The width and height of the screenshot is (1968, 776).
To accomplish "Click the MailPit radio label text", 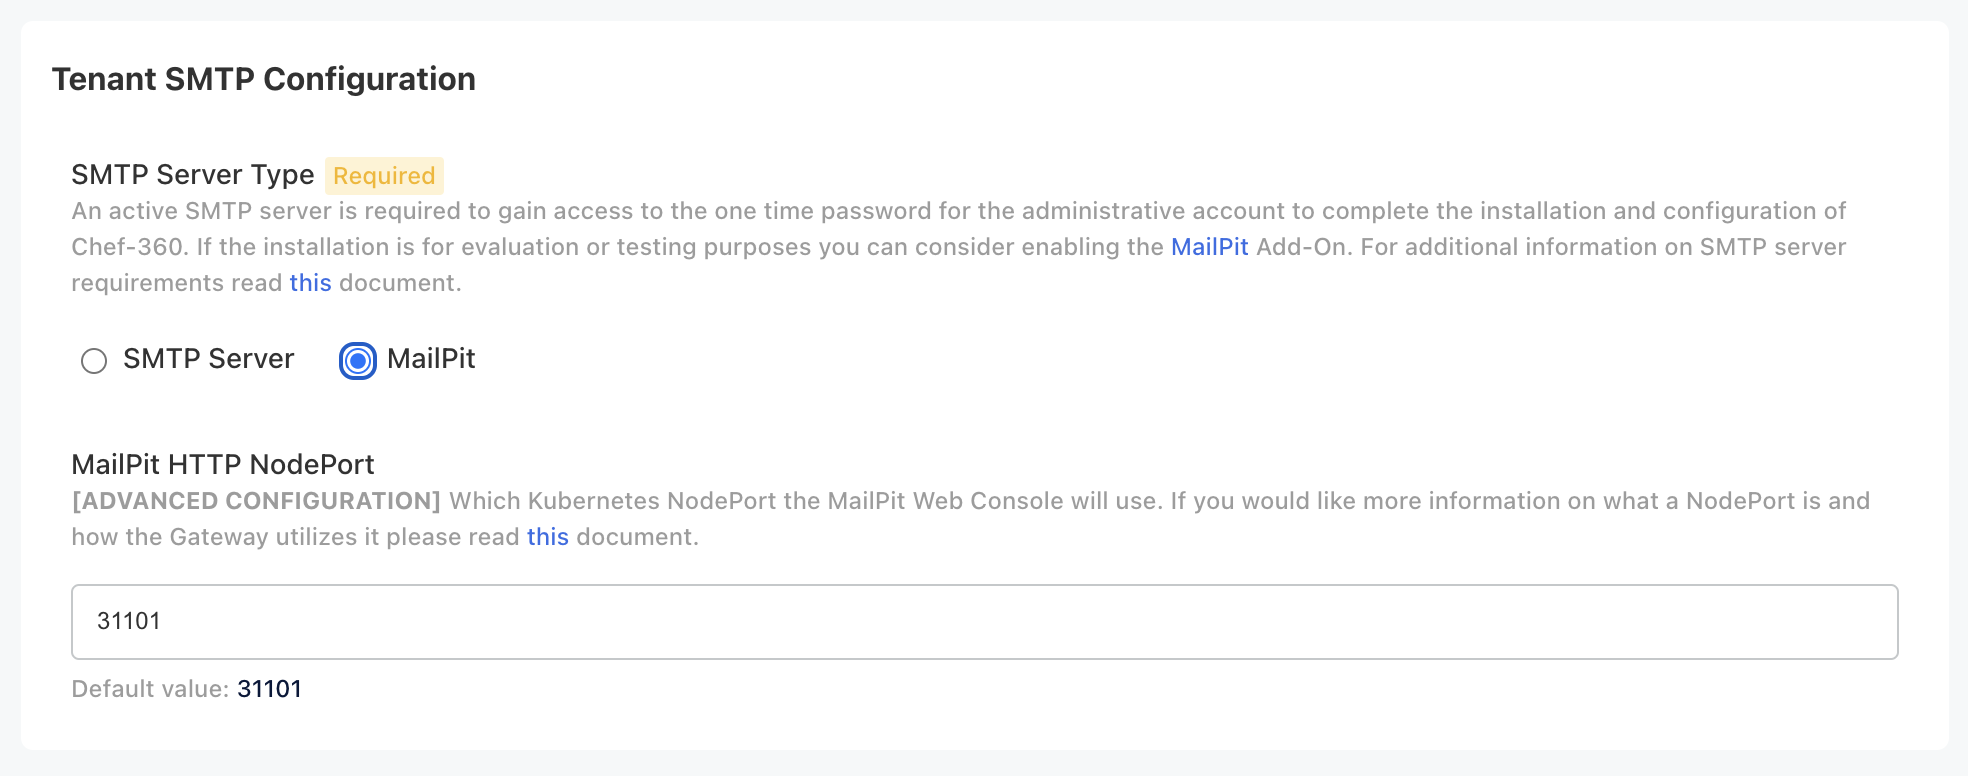I will 431,359.
